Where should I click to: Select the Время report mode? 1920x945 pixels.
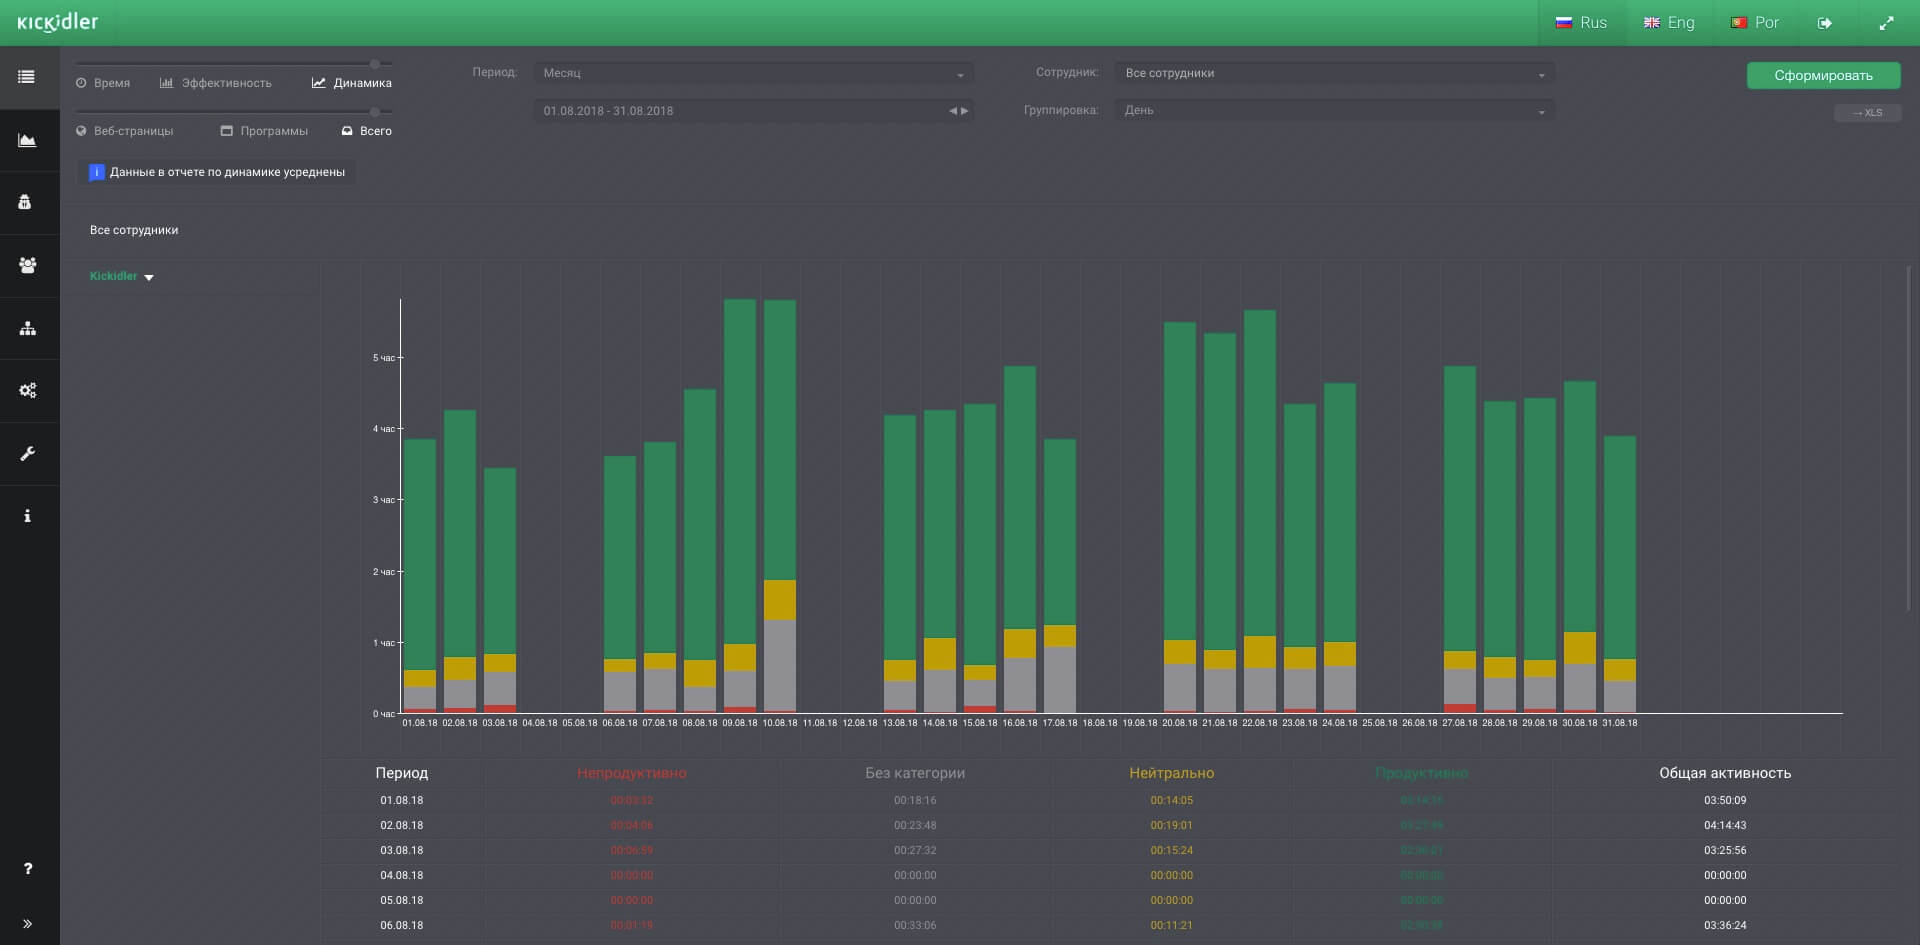(x=103, y=83)
